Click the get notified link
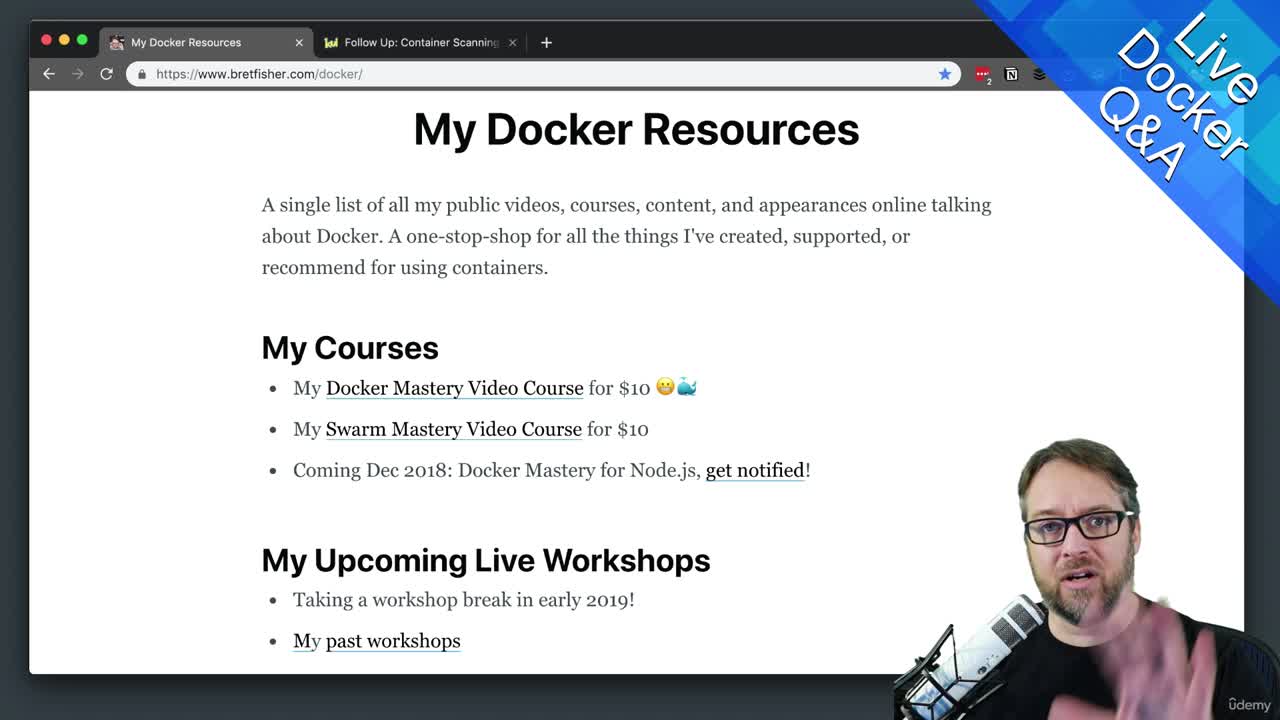Screen dimensions: 1280x720 755,470
